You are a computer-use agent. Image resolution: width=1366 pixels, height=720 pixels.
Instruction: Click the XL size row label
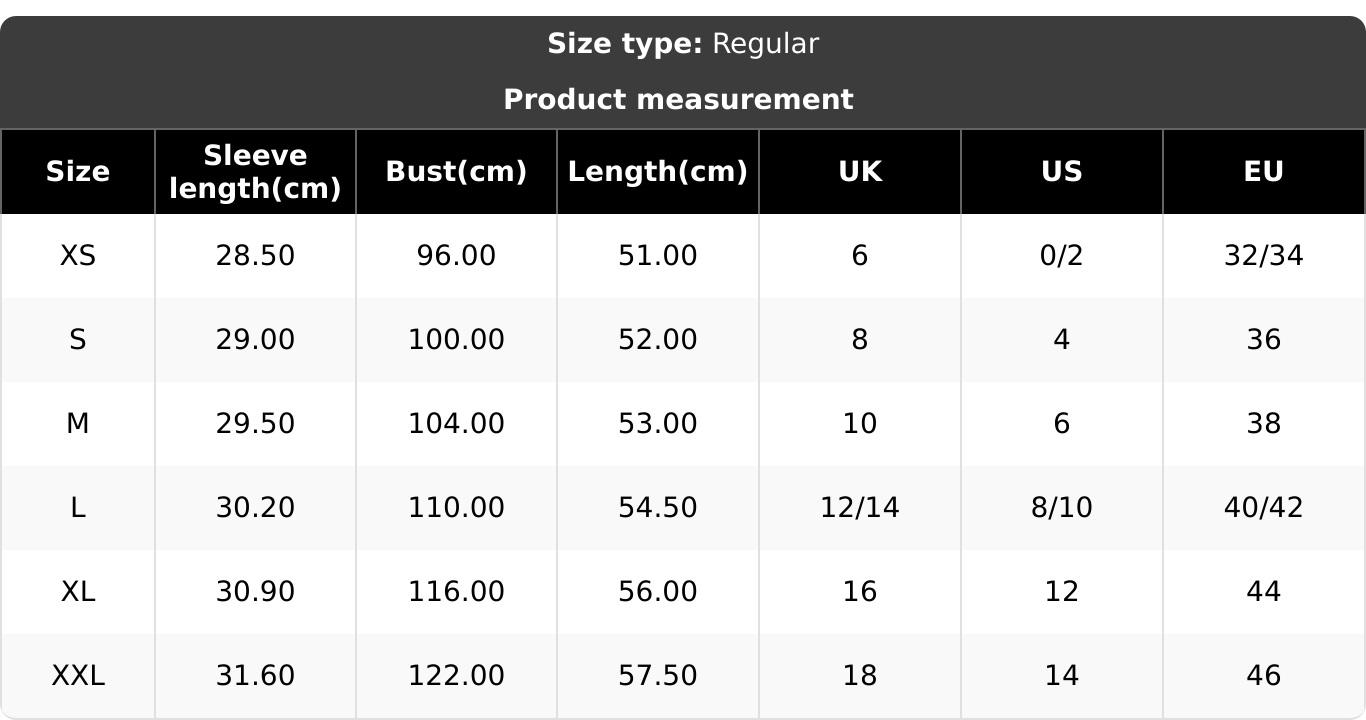(x=77, y=592)
